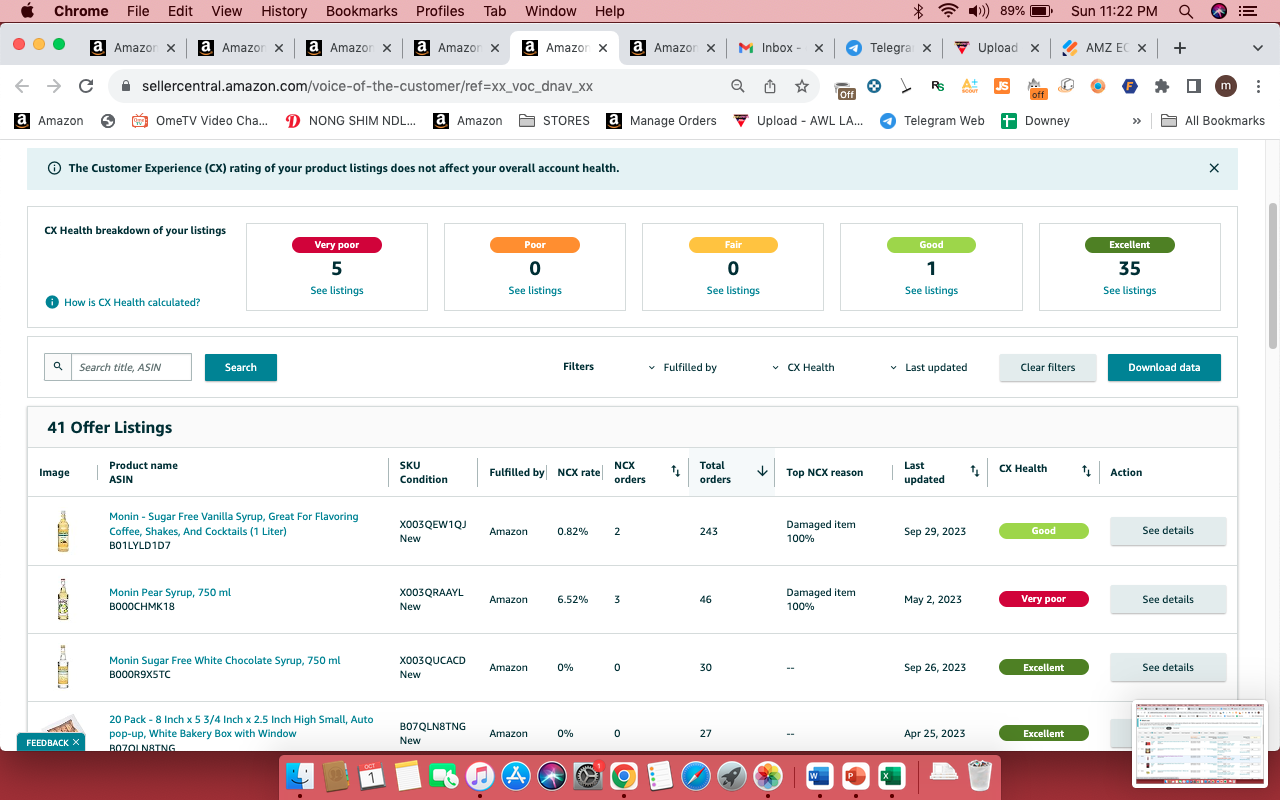Image resolution: width=1280 pixels, height=800 pixels.
Task: Open the zoom magnifier icon in the address bar
Action: point(738,86)
